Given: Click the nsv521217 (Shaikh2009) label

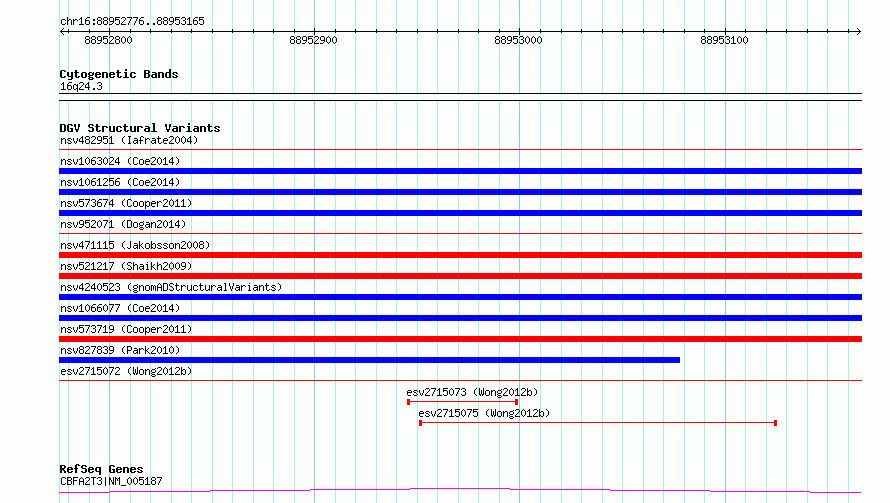Looking at the screenshot, I should pyautogui.click(x=126, y=266).
